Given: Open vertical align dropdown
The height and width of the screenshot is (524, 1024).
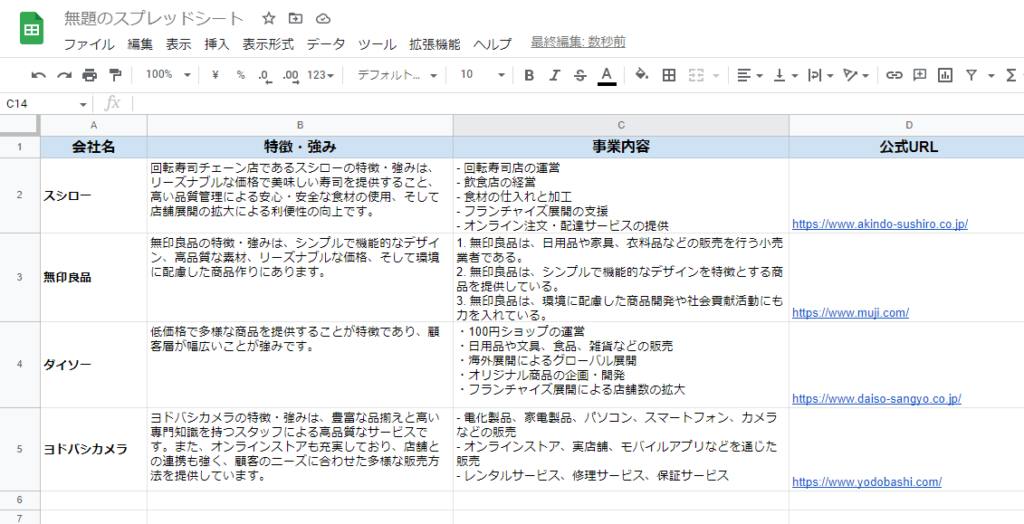Looking at the screenshot, I should (x=786, y=75).
